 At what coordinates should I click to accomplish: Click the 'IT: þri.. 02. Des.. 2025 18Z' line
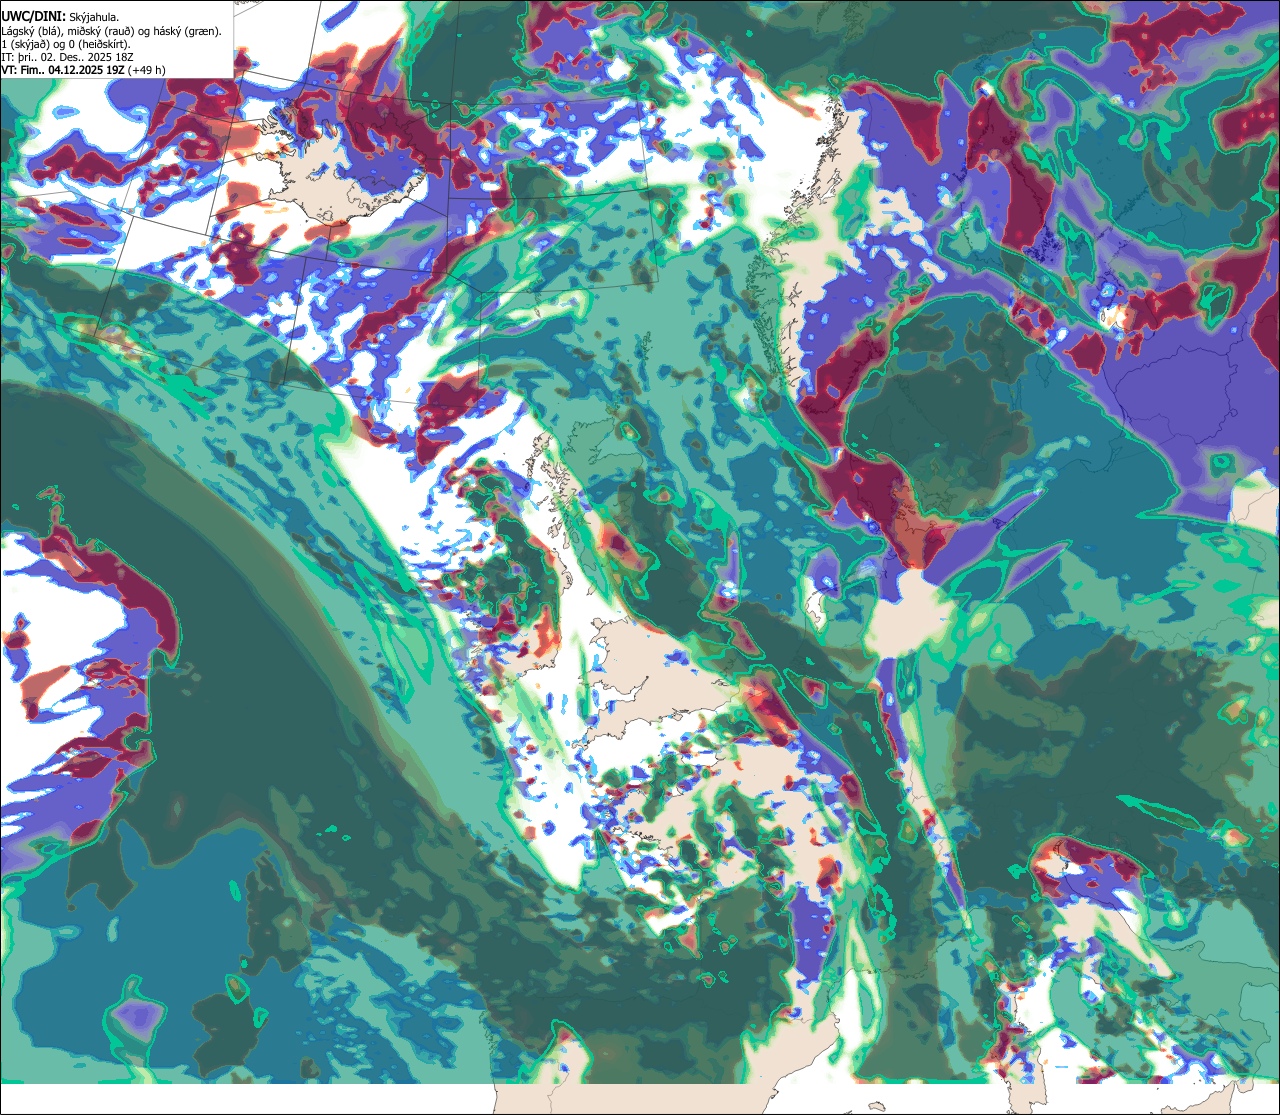click(x=68, y=57)
